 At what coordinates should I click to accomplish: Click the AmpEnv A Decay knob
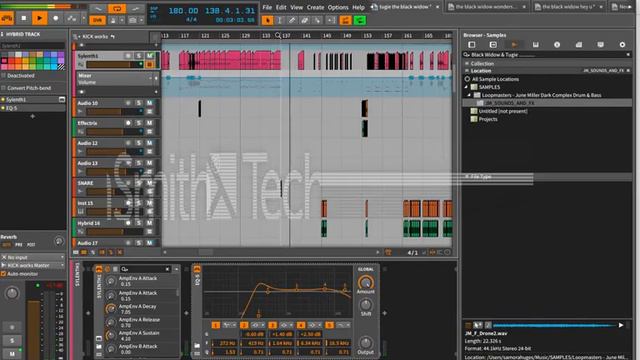(x=111, y=309)
